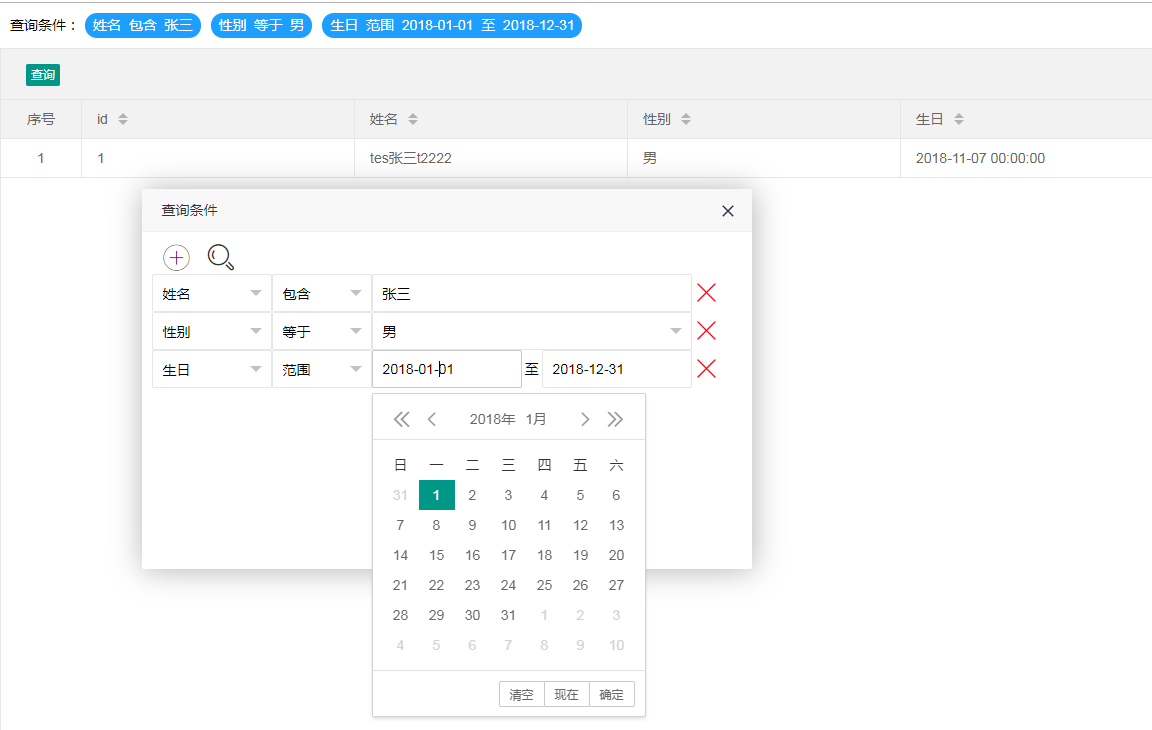Advance calendar to next month
The height and width of the screenshot is (730, 1152).
click(x=585, y=419)
